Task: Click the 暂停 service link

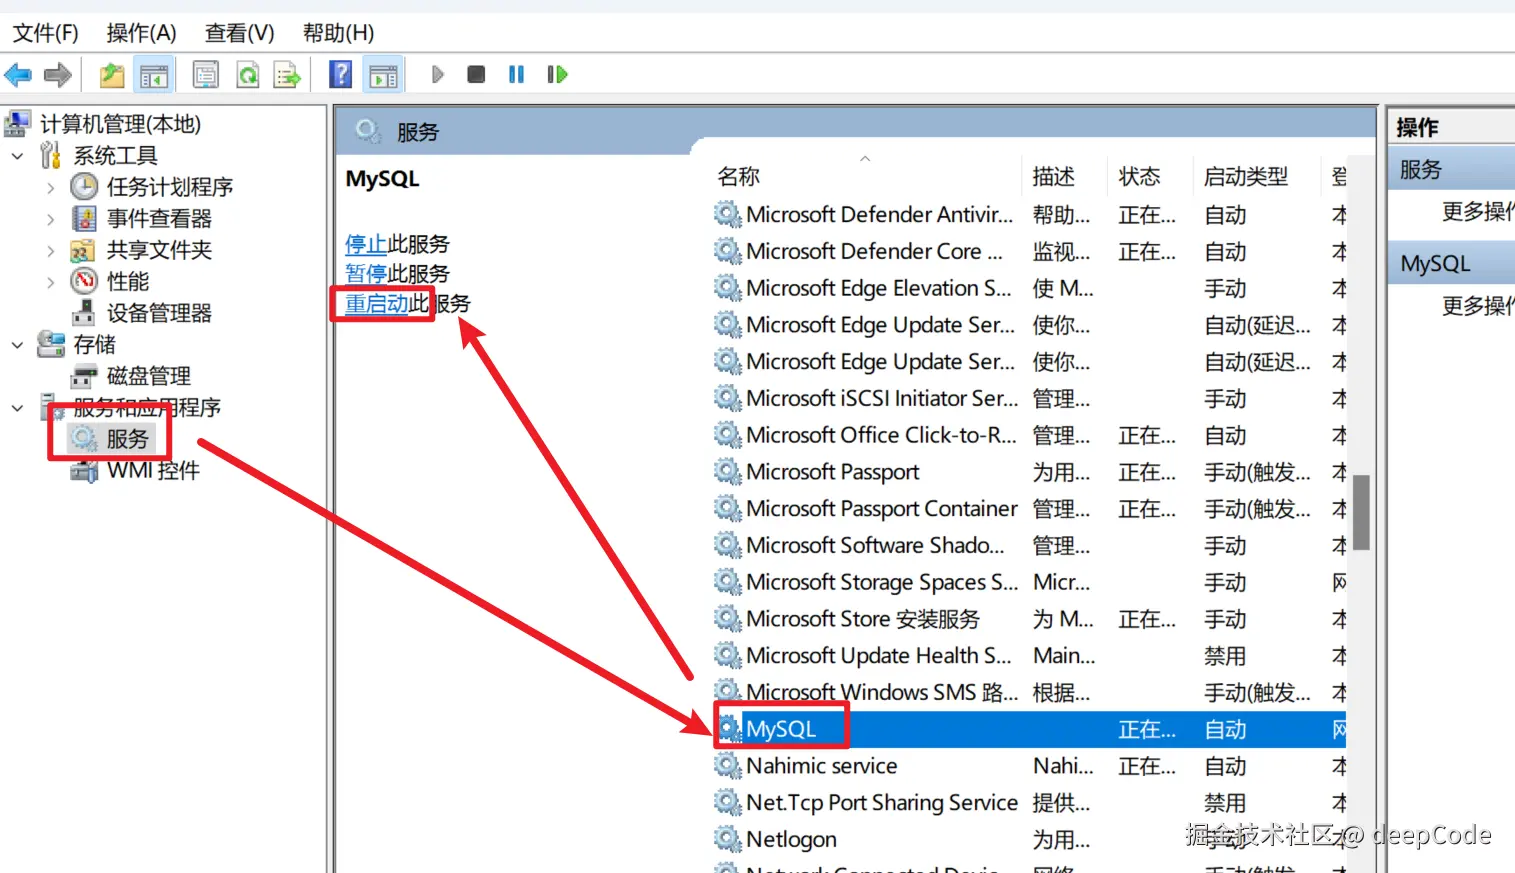Action: click(x=366, y=274)
